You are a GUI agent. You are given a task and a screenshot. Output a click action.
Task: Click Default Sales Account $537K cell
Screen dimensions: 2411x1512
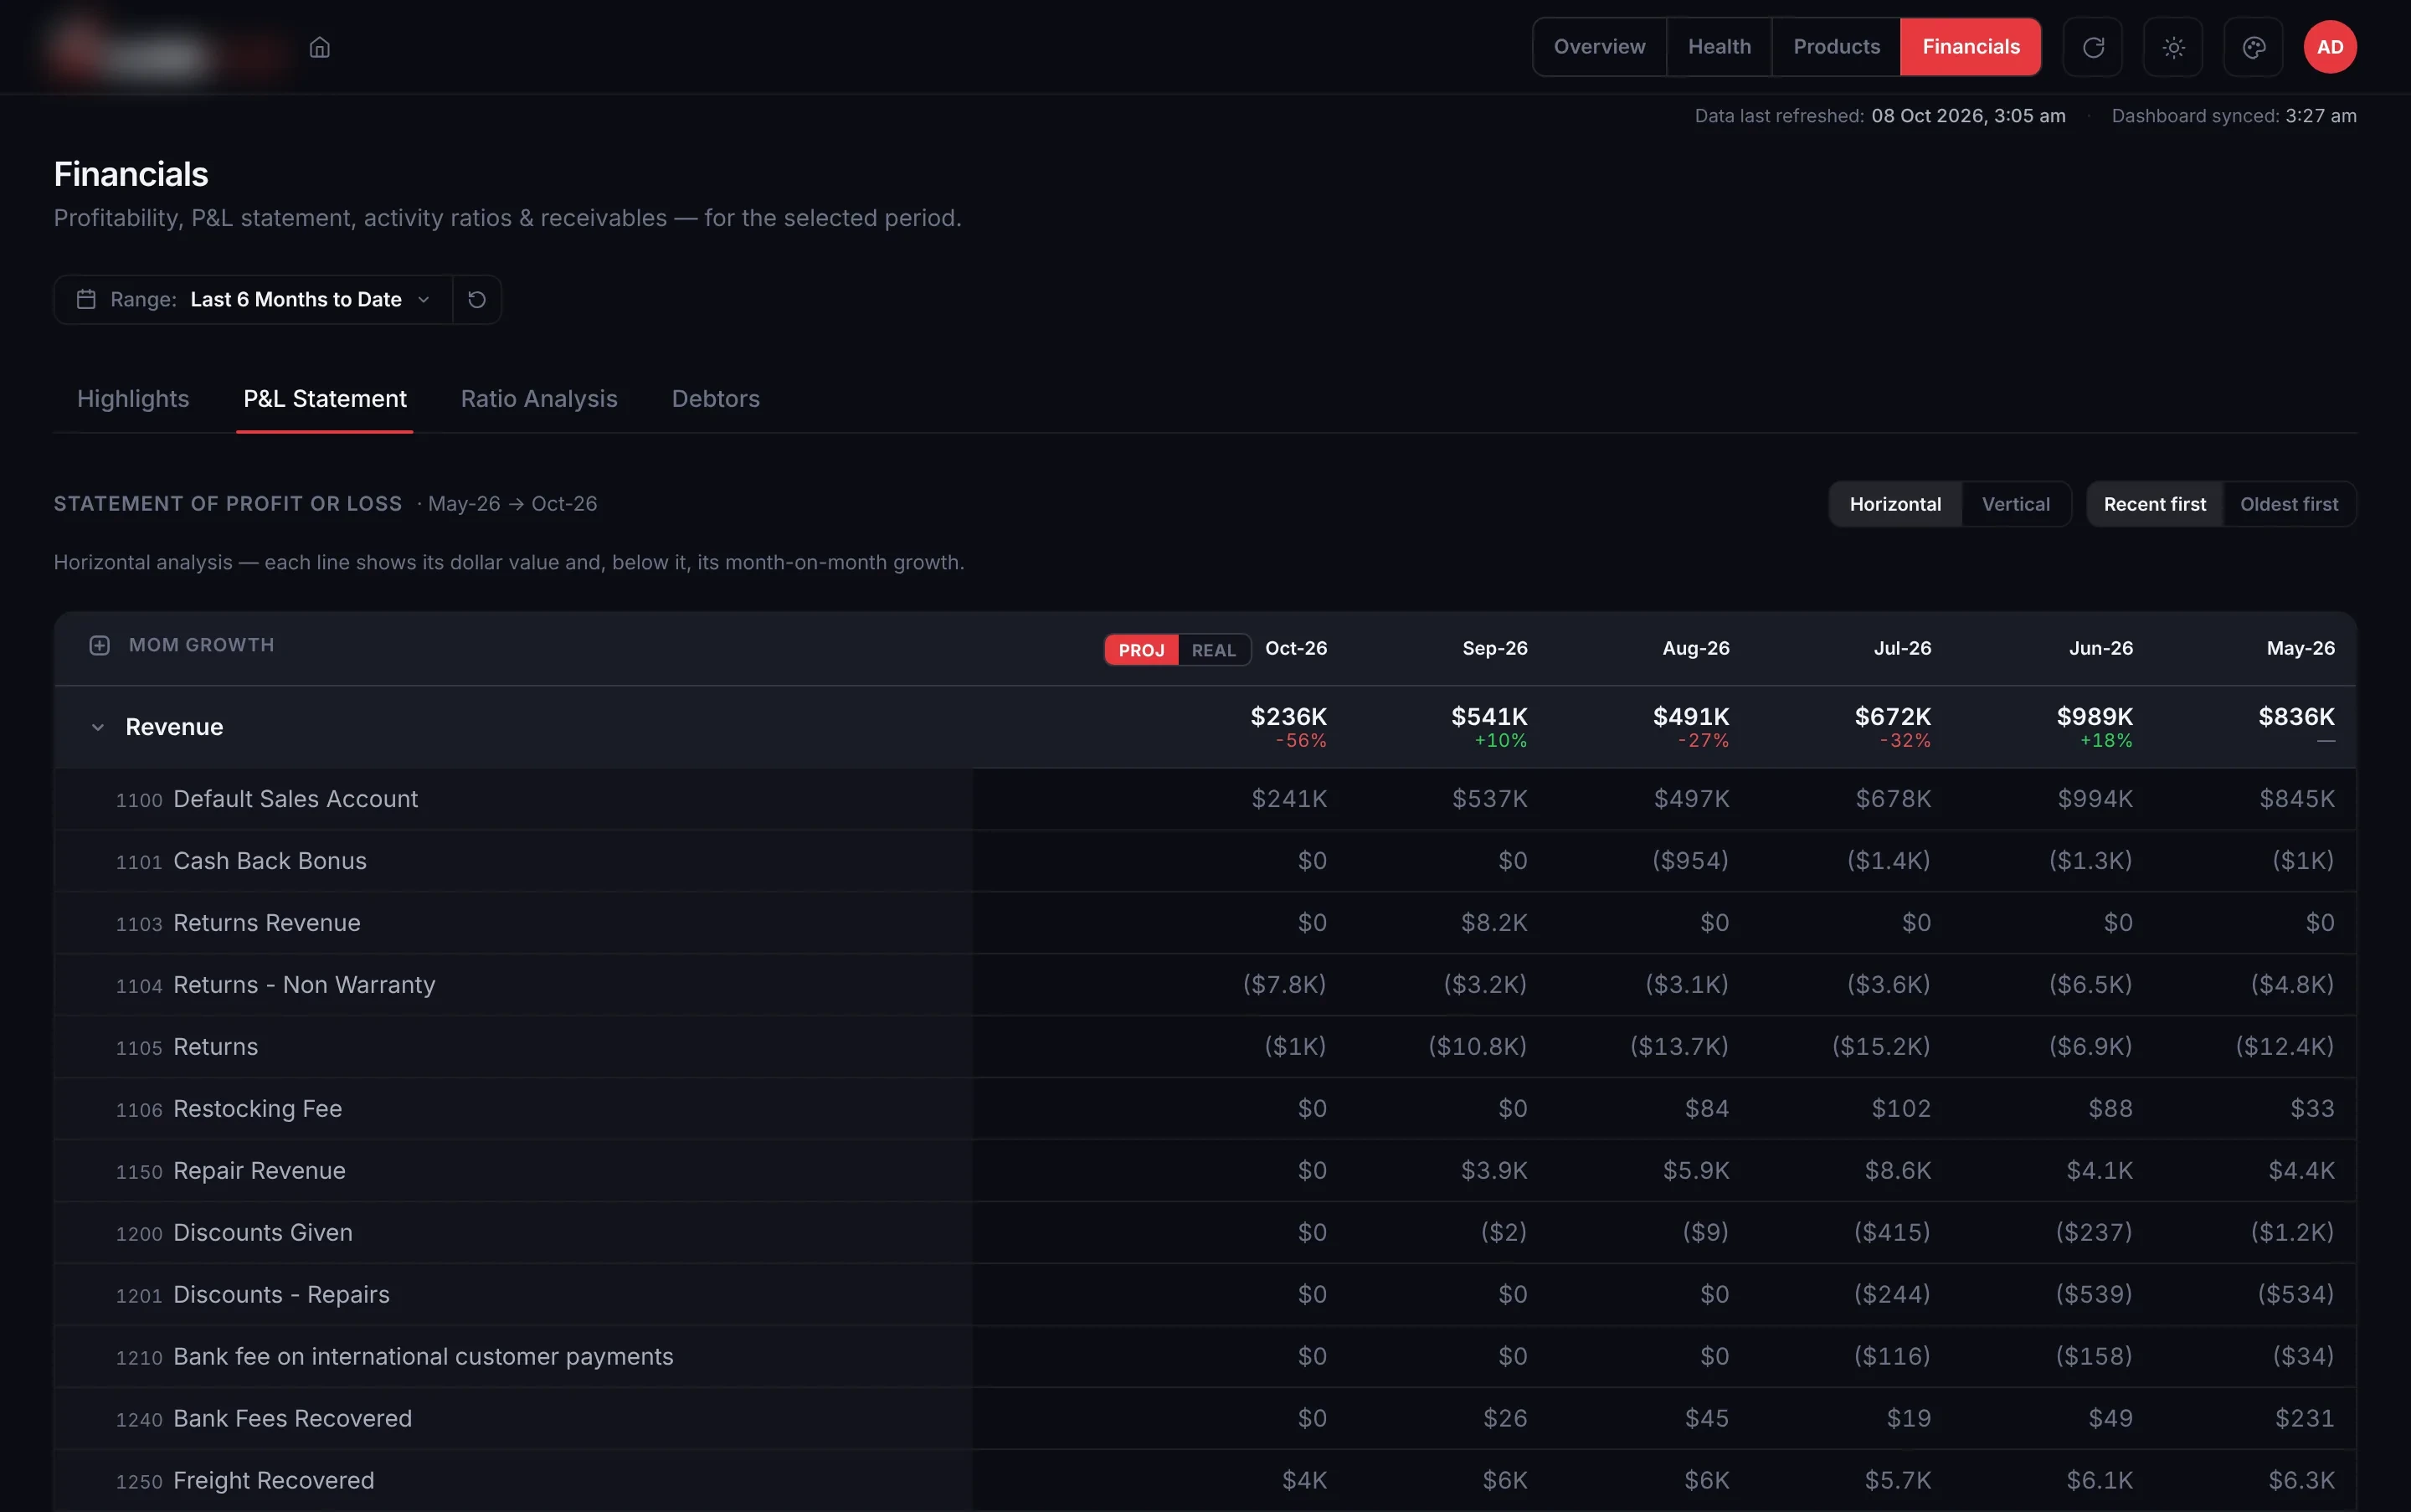[x=1490, y=800]
